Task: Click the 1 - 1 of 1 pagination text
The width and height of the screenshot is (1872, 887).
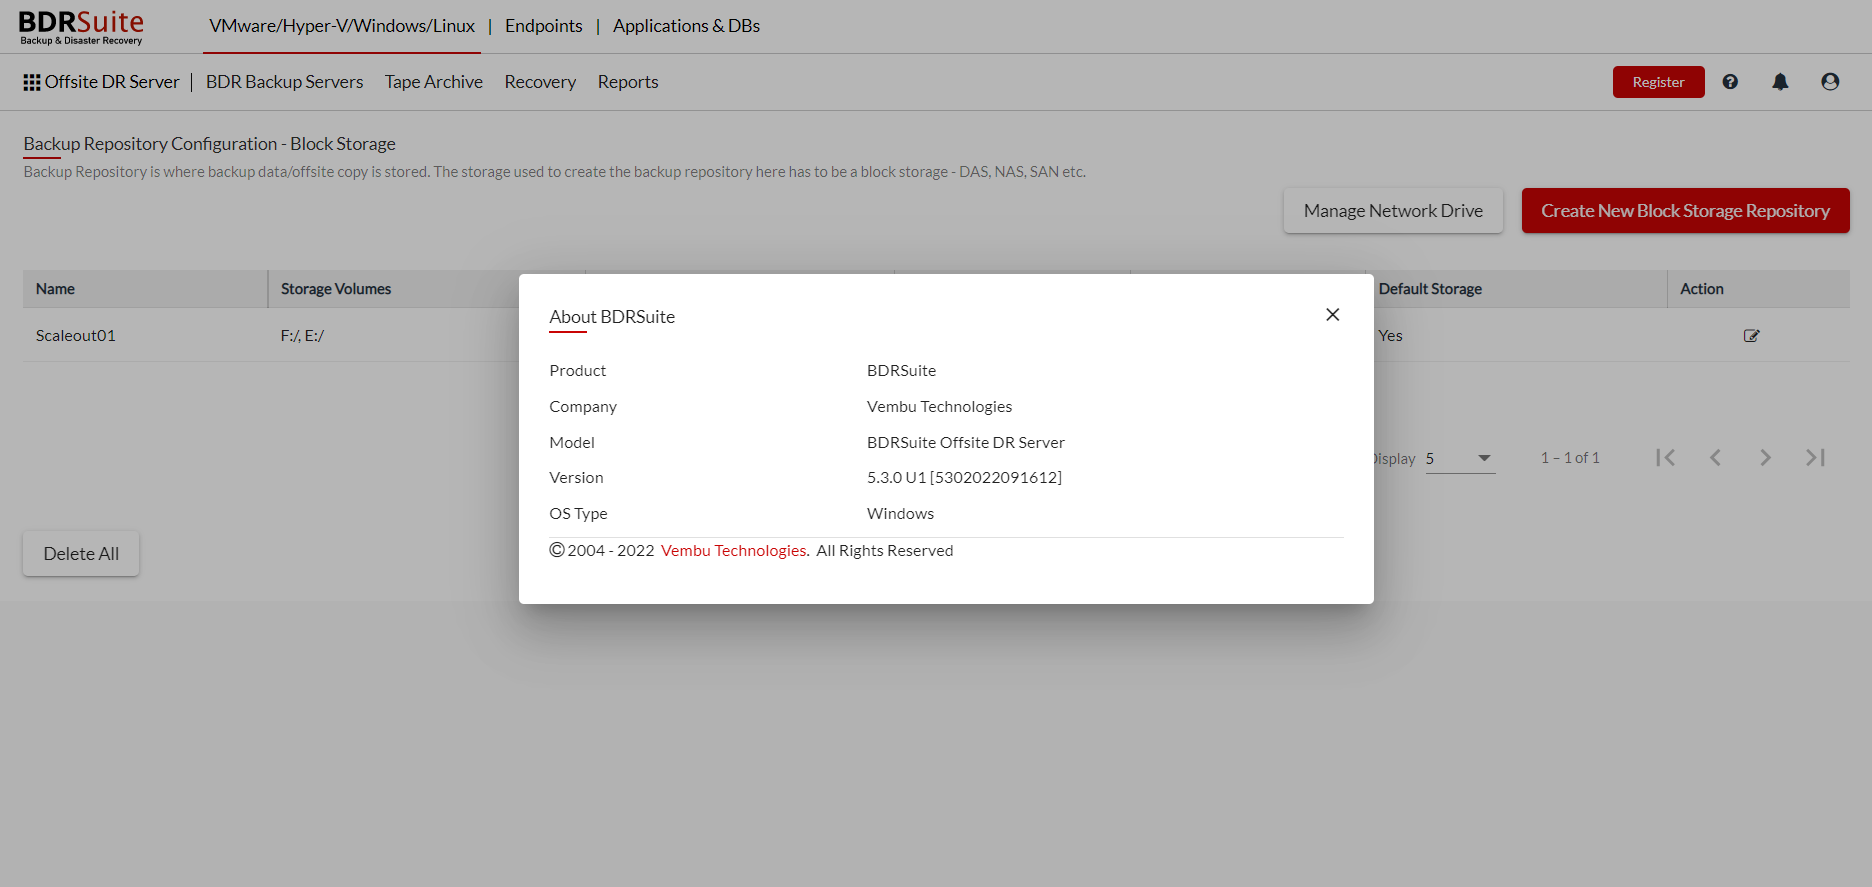Action: (1570, 458)
